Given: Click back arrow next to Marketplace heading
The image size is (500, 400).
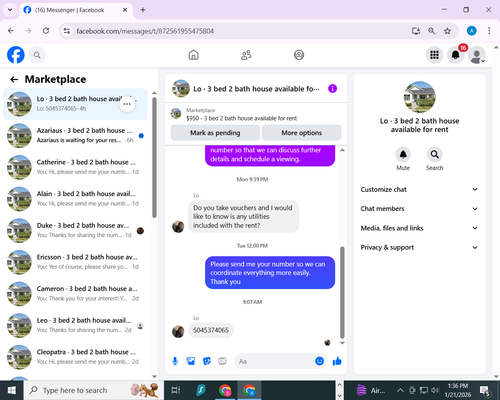Looking at the screenshot, I should coord(14,79).
